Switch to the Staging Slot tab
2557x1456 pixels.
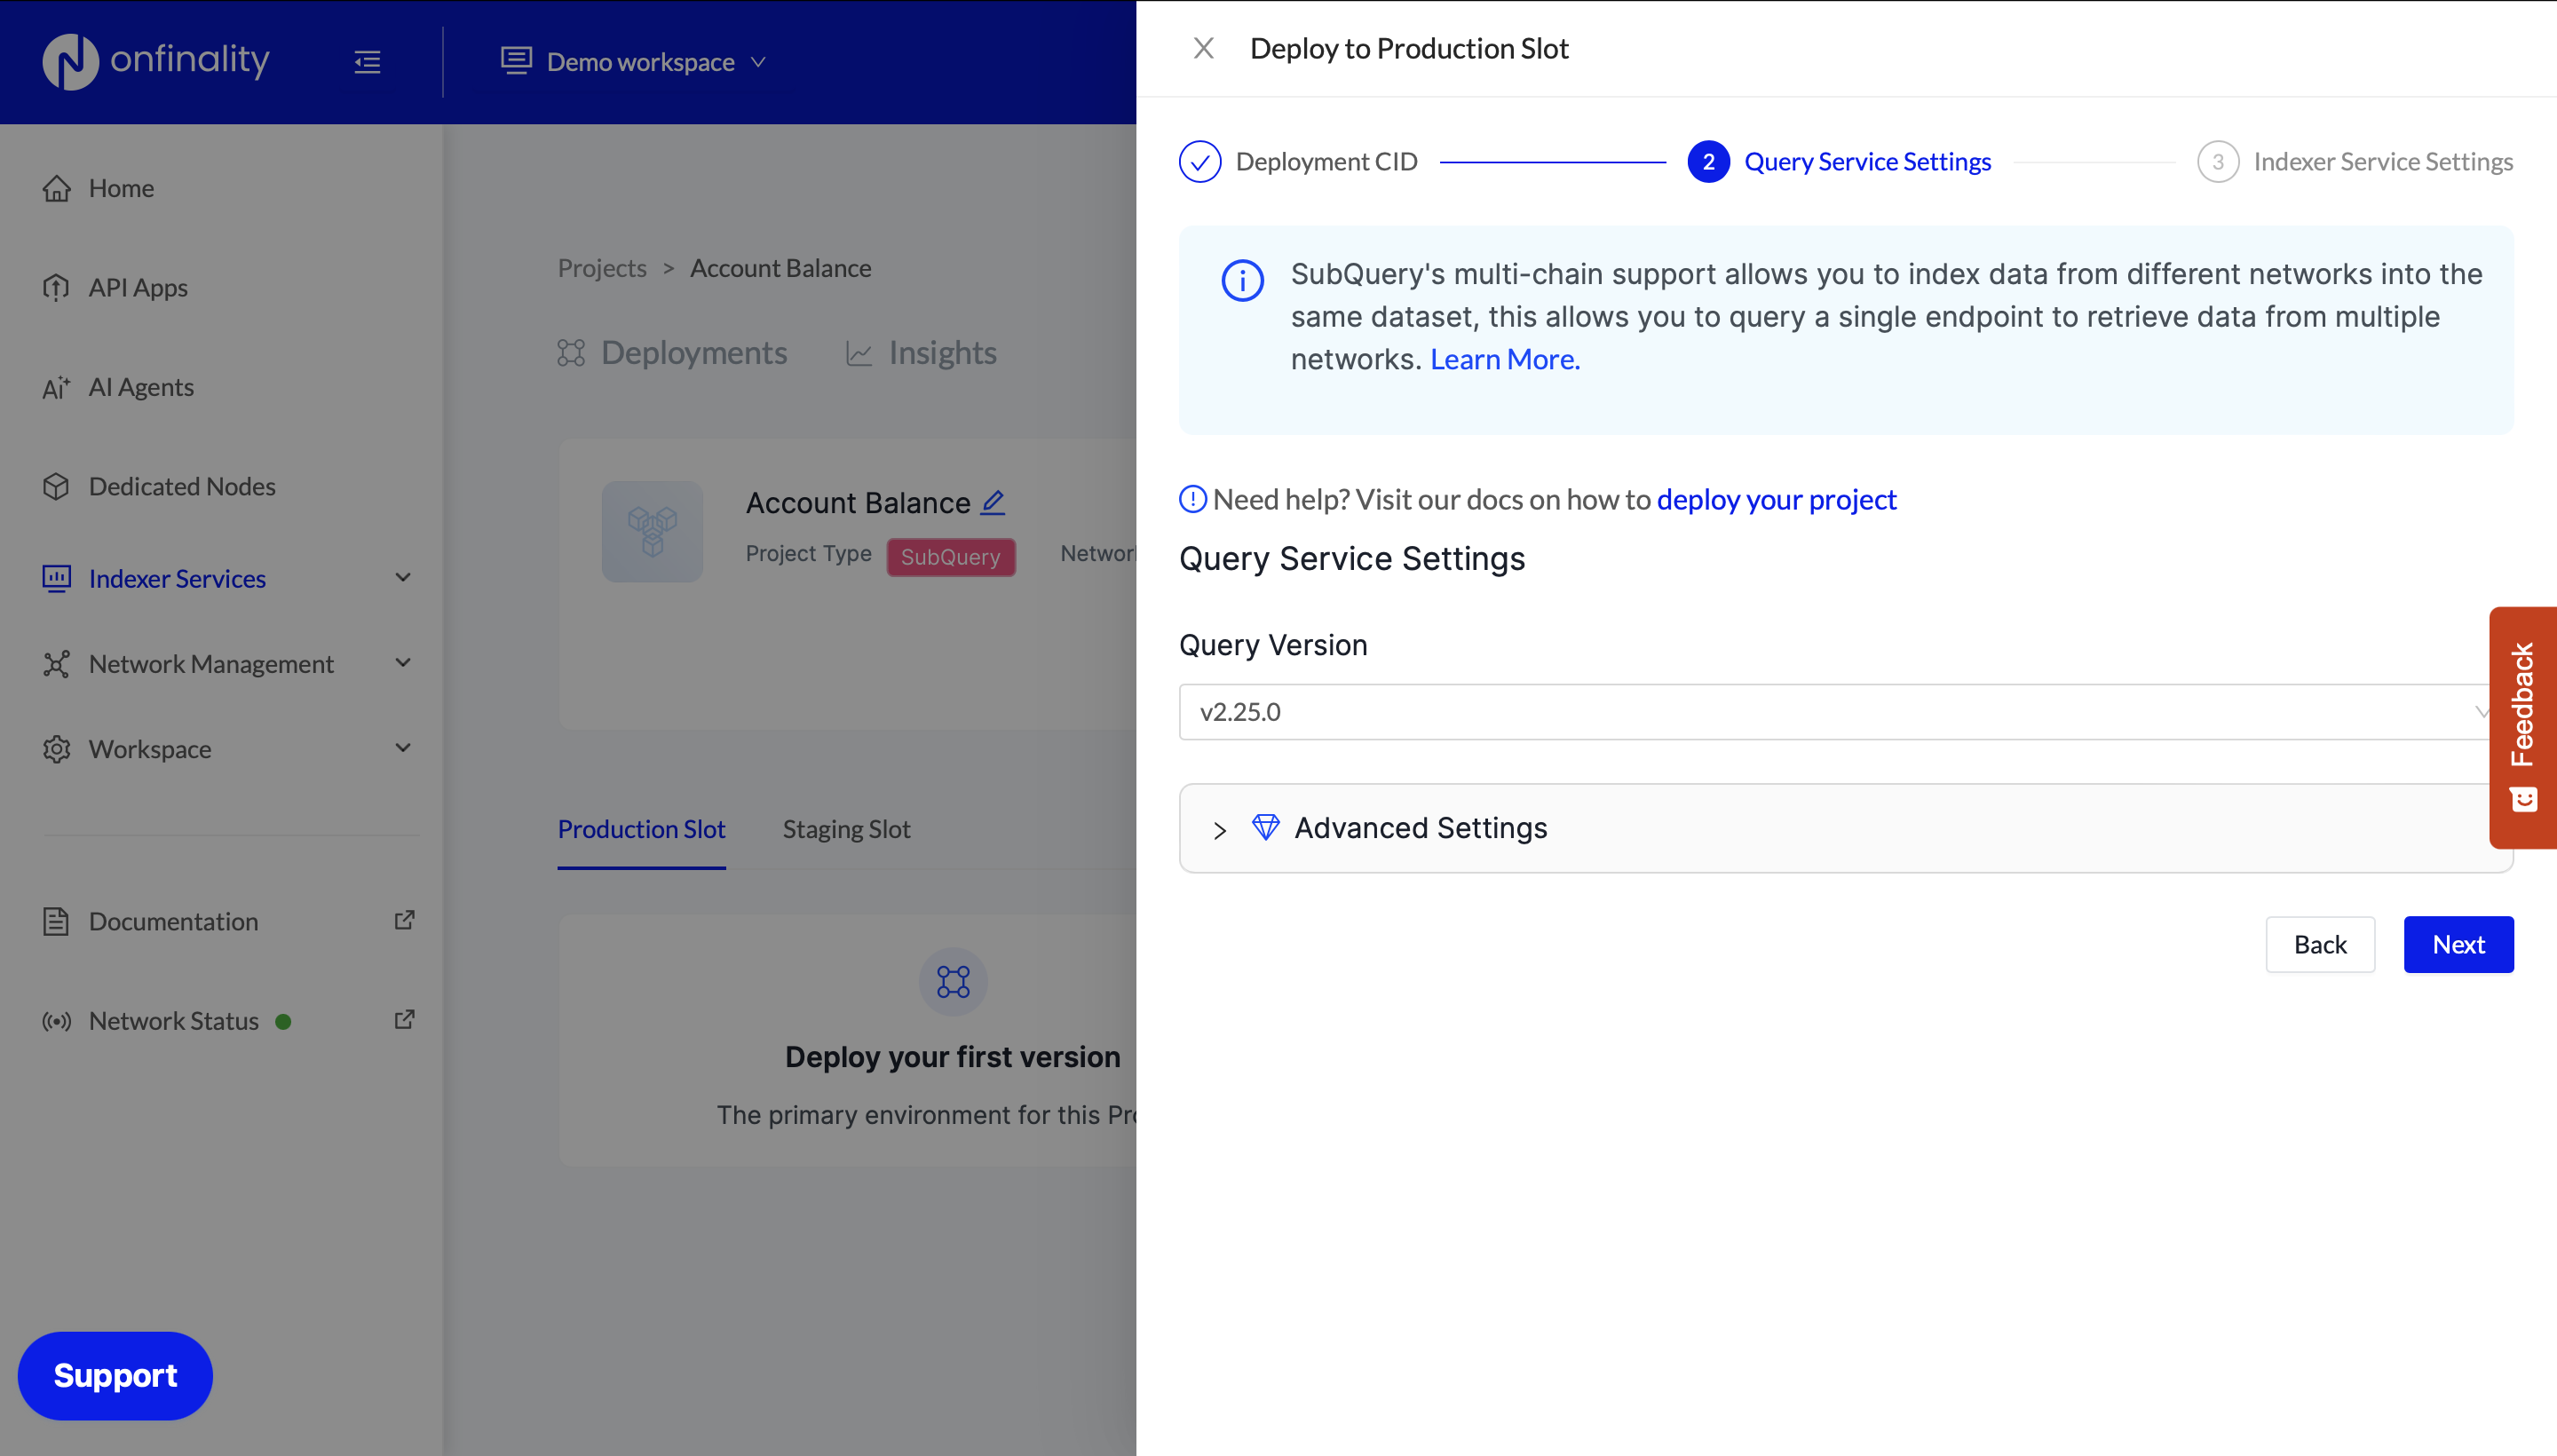pos(846,829)
